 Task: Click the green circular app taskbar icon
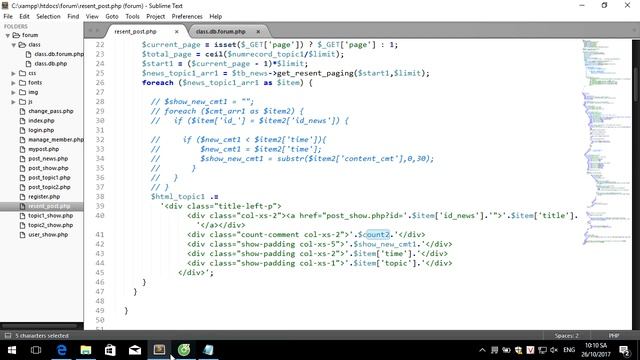pyautogui.click(x=184, y=350)
